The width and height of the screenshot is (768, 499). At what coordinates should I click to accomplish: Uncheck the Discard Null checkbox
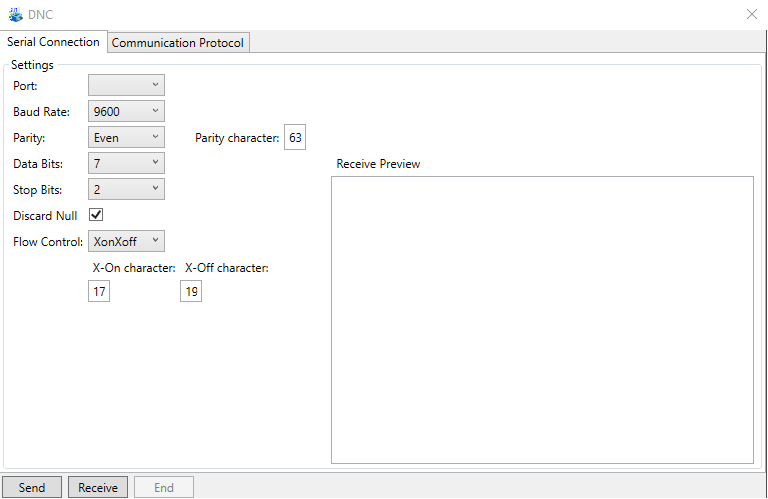click(x=96, y=214)
